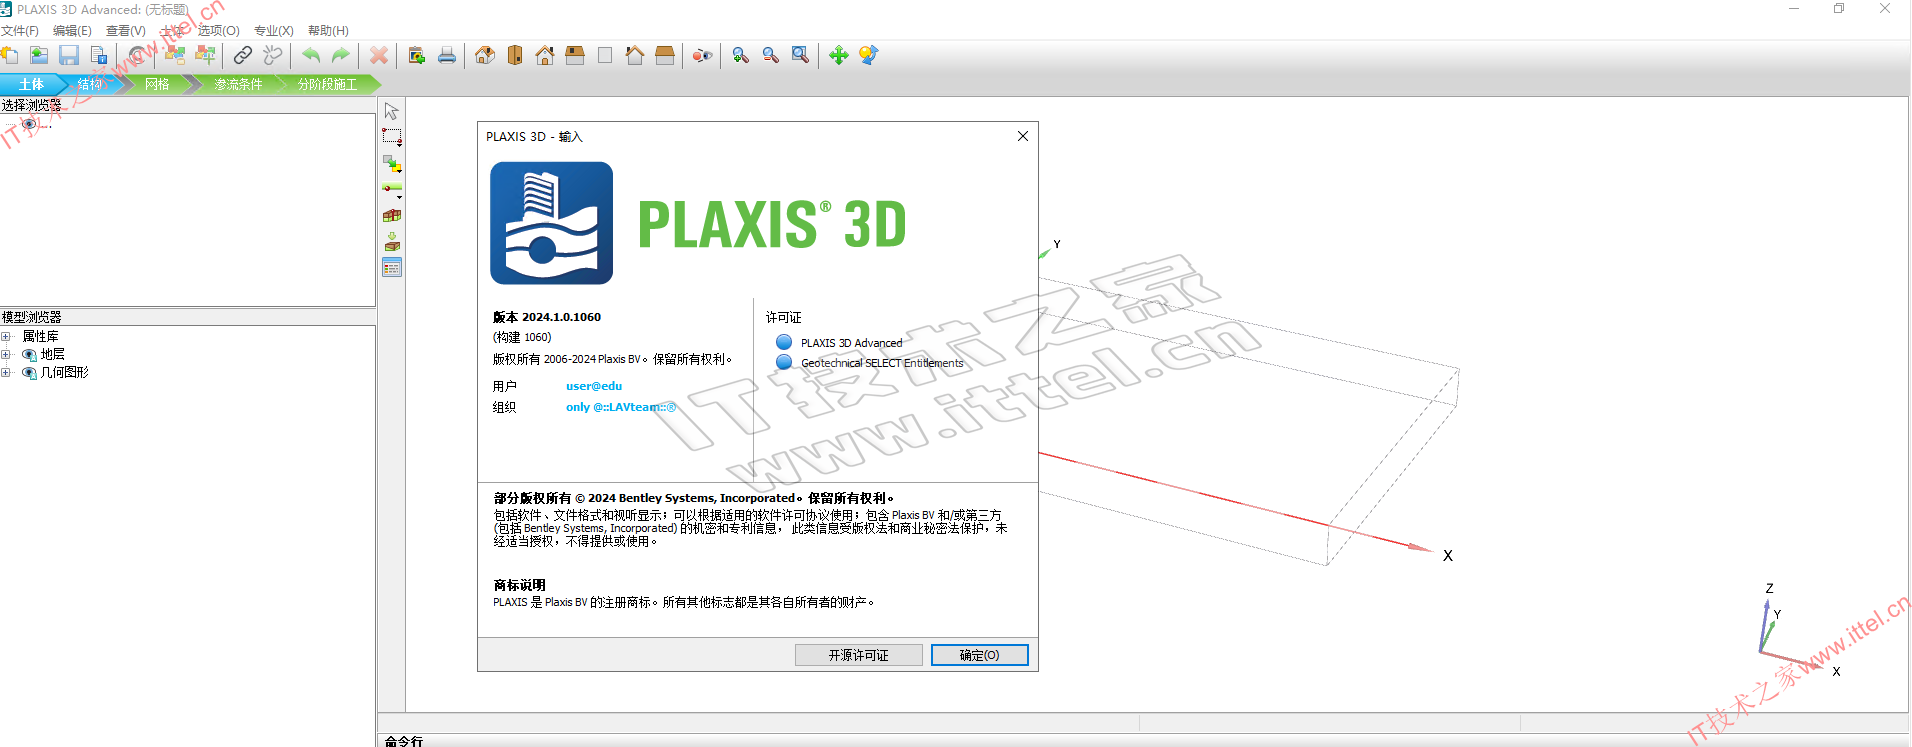Switch to the 结构 mode tab
The height and width of the screenshot is (747, 1912).
pos(92,85)
